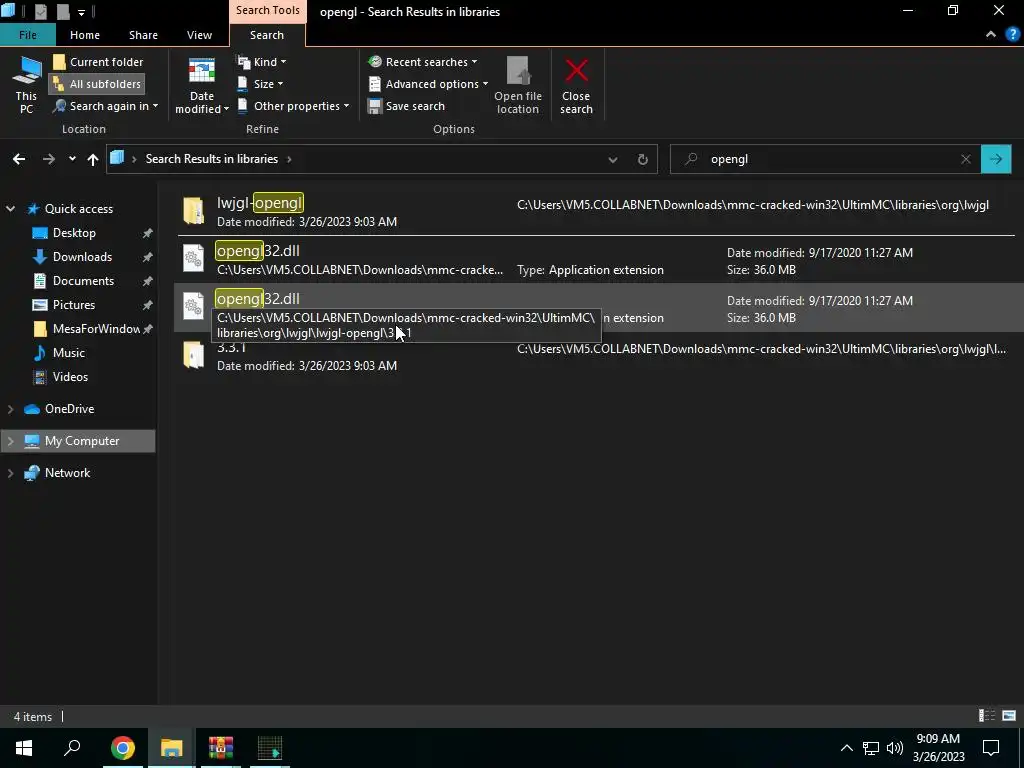Screen dimensions: 1024x768
Task: Collapse the Quick access tree
Action: point(10,209)
